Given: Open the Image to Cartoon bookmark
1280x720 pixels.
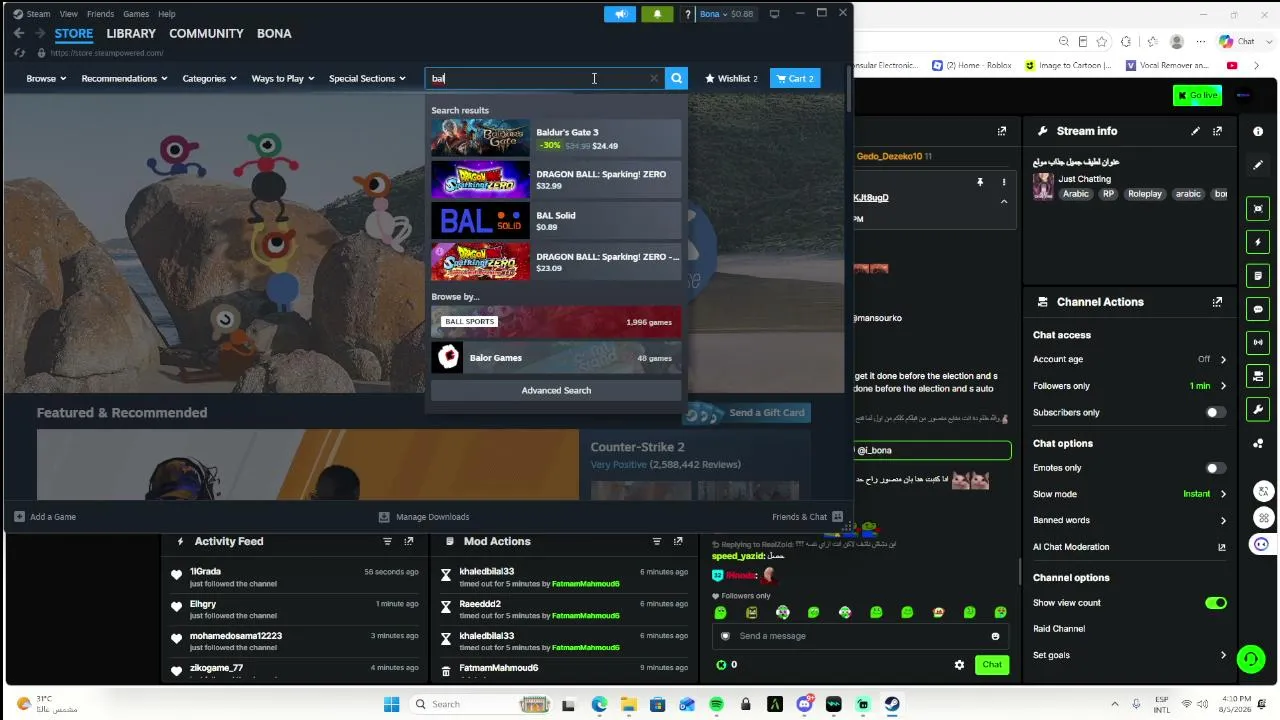Looking at the screenshot, I should click(x=1068, y=65).
